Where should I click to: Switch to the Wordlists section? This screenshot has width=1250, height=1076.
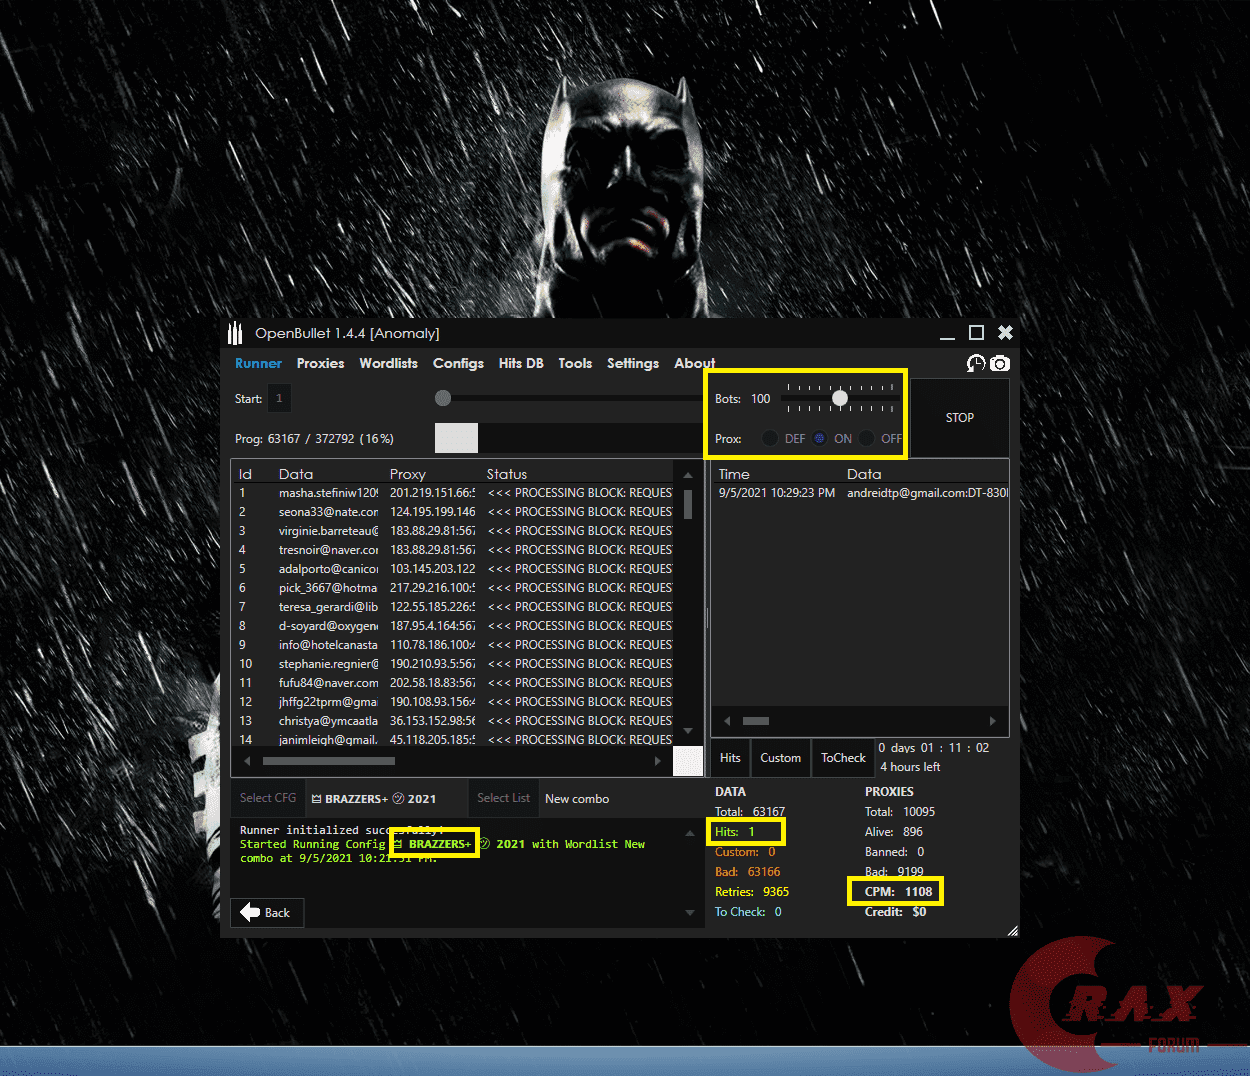pos(389,363)
